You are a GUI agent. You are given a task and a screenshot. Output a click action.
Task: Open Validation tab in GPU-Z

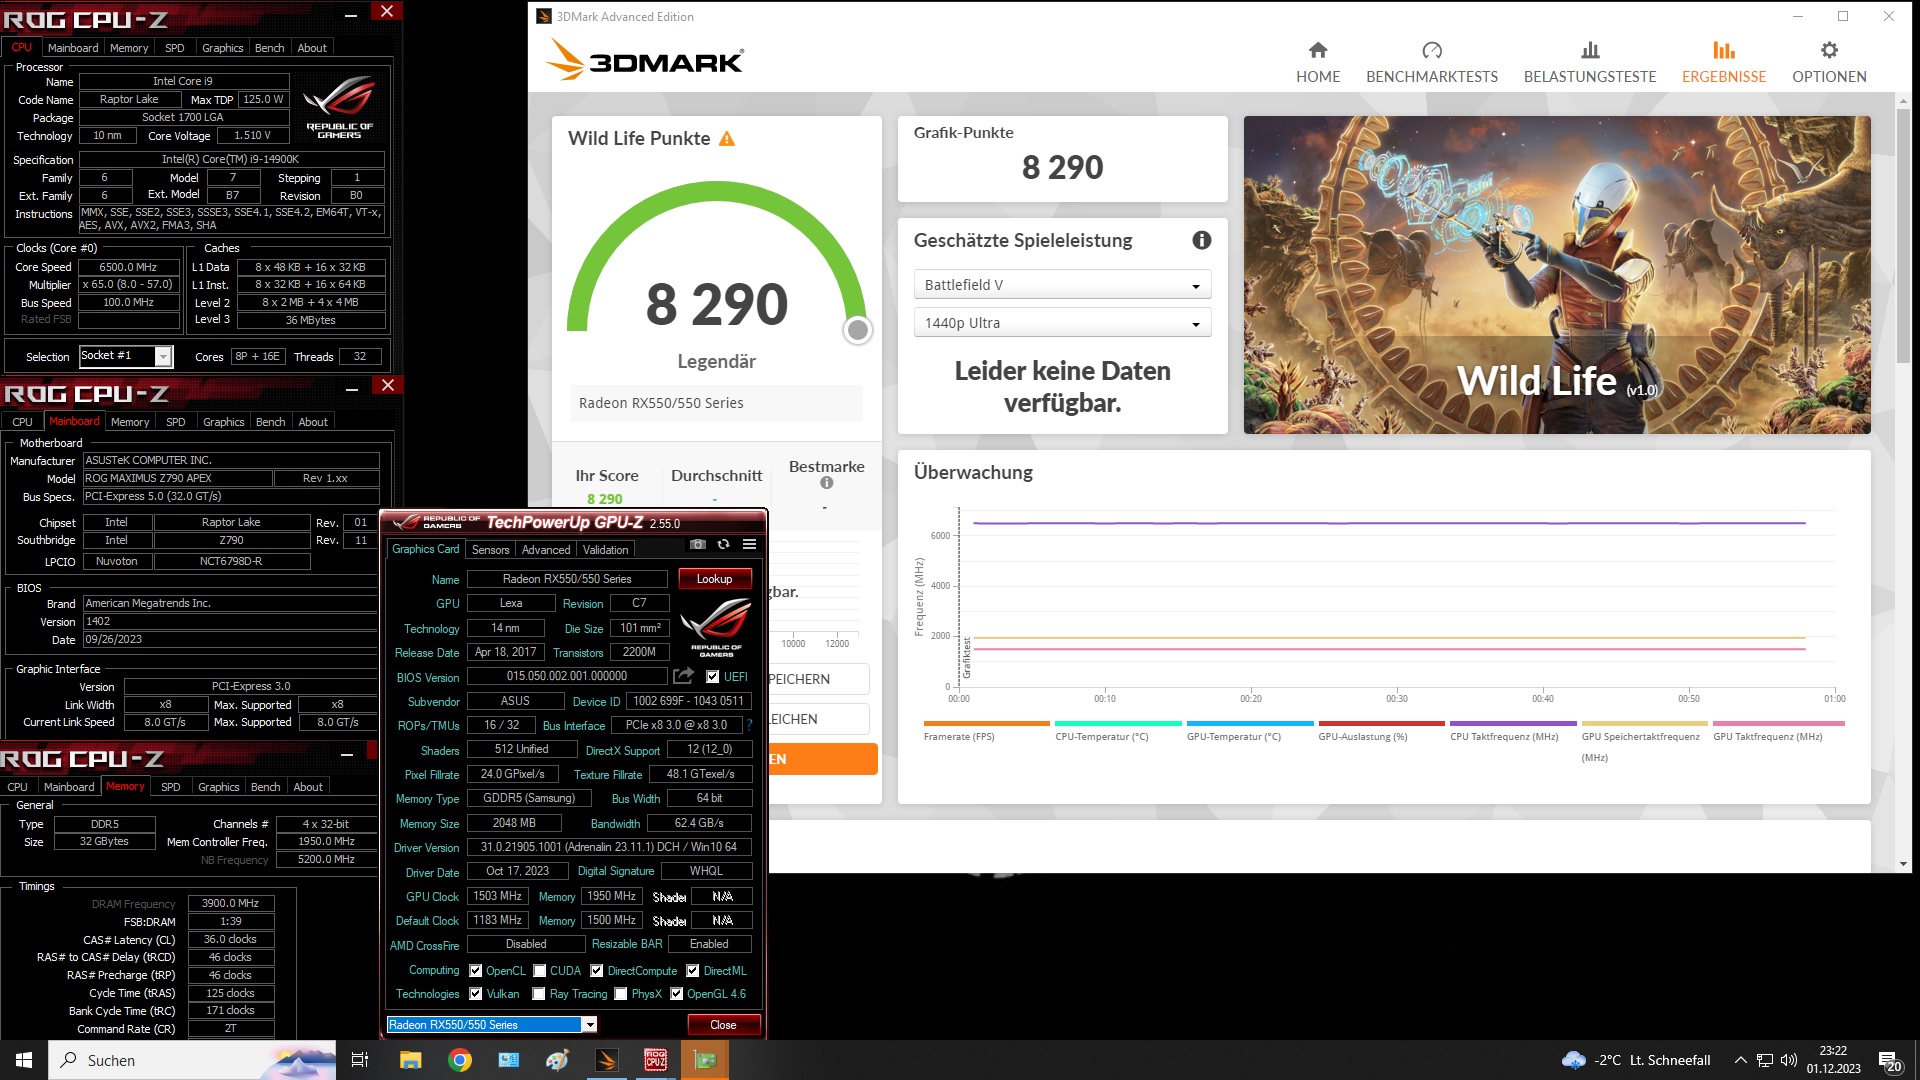pyautogui.click(x=606, y=550)
